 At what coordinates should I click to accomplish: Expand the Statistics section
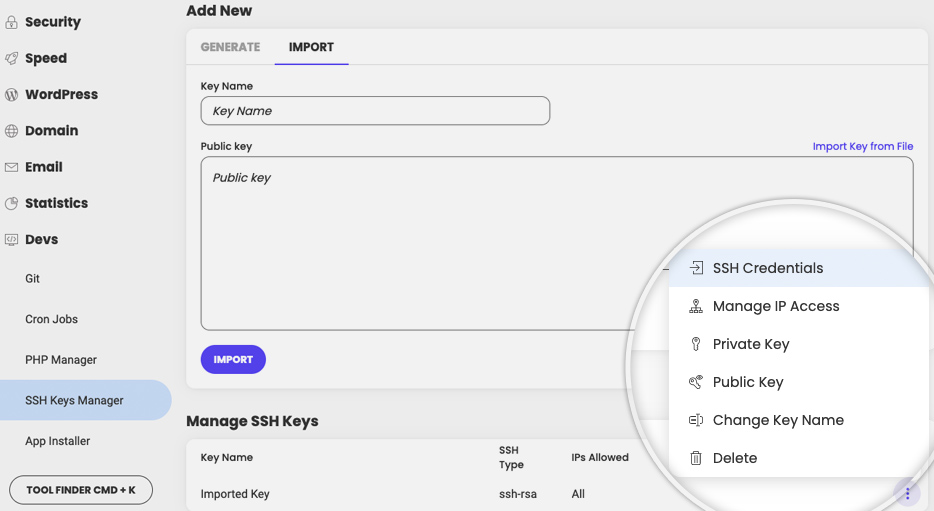[57, 204]
